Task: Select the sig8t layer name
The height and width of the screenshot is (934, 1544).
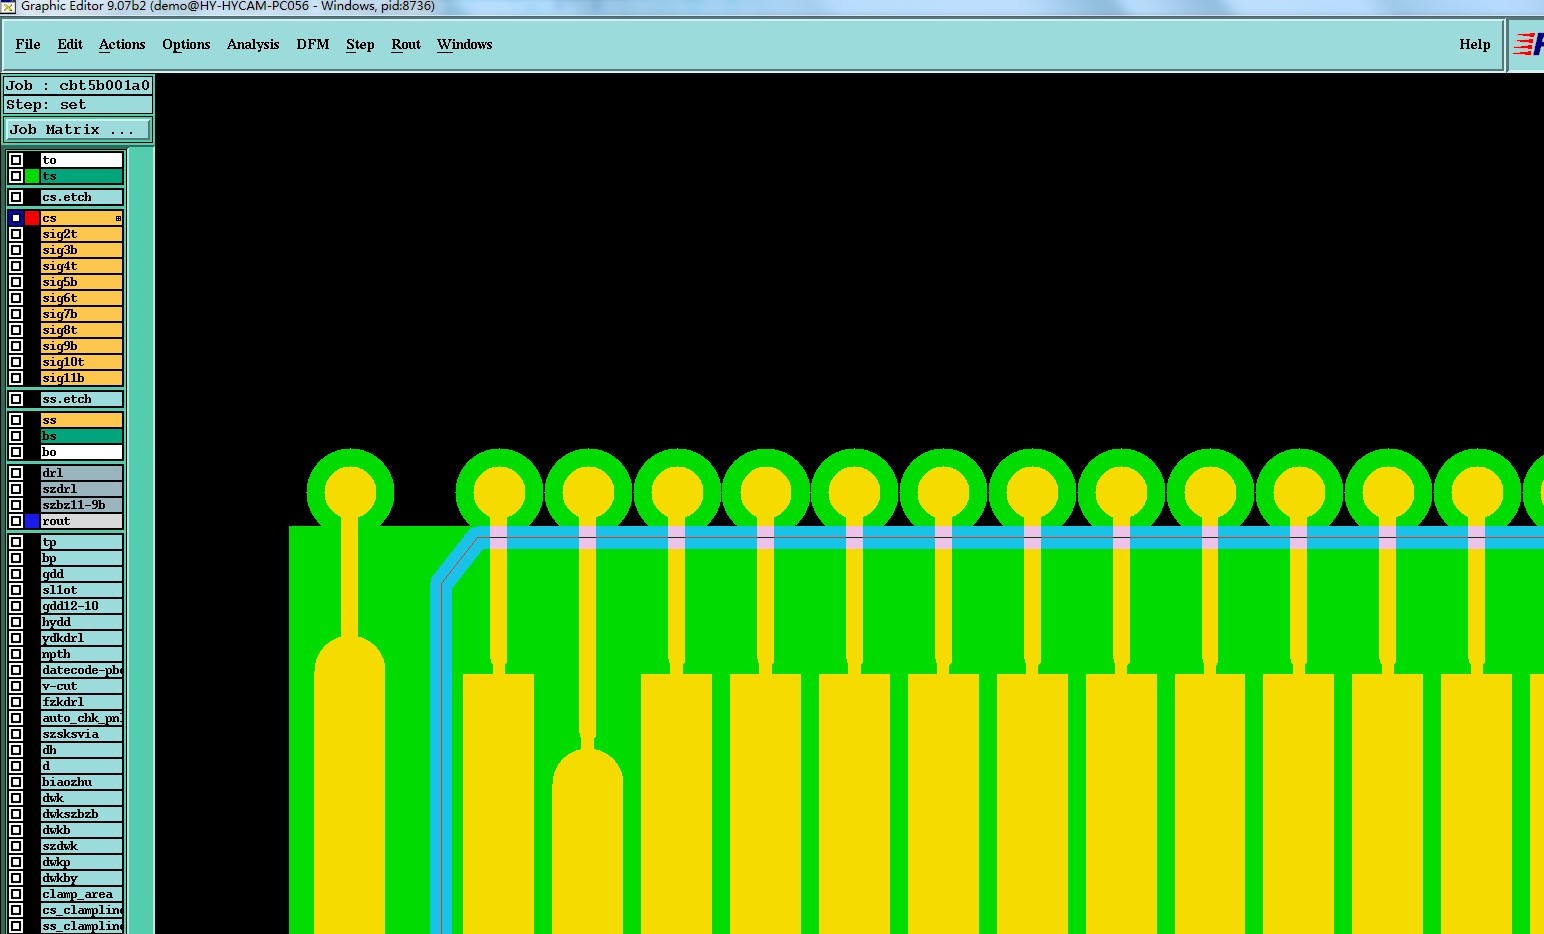Action: [x=82, y=330]
